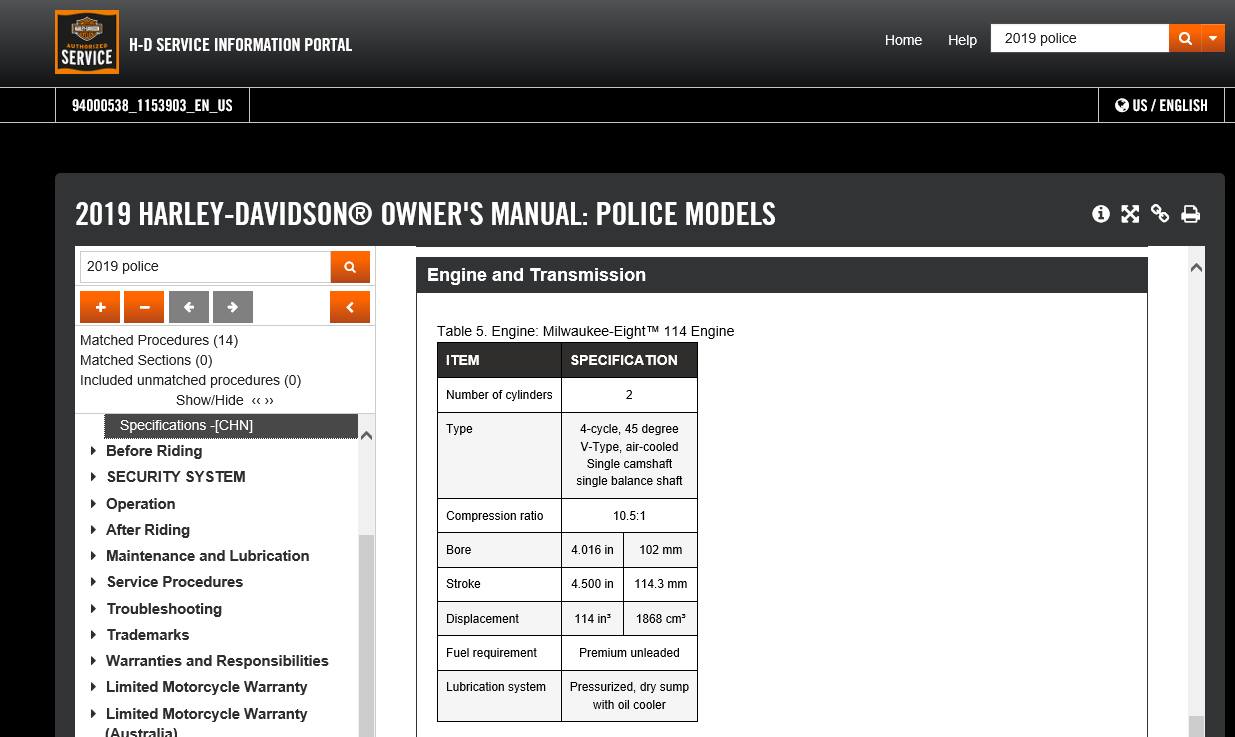1235x737 pixels.
Task: Click the orange search button in header
Action: (x=1184, y=39)
